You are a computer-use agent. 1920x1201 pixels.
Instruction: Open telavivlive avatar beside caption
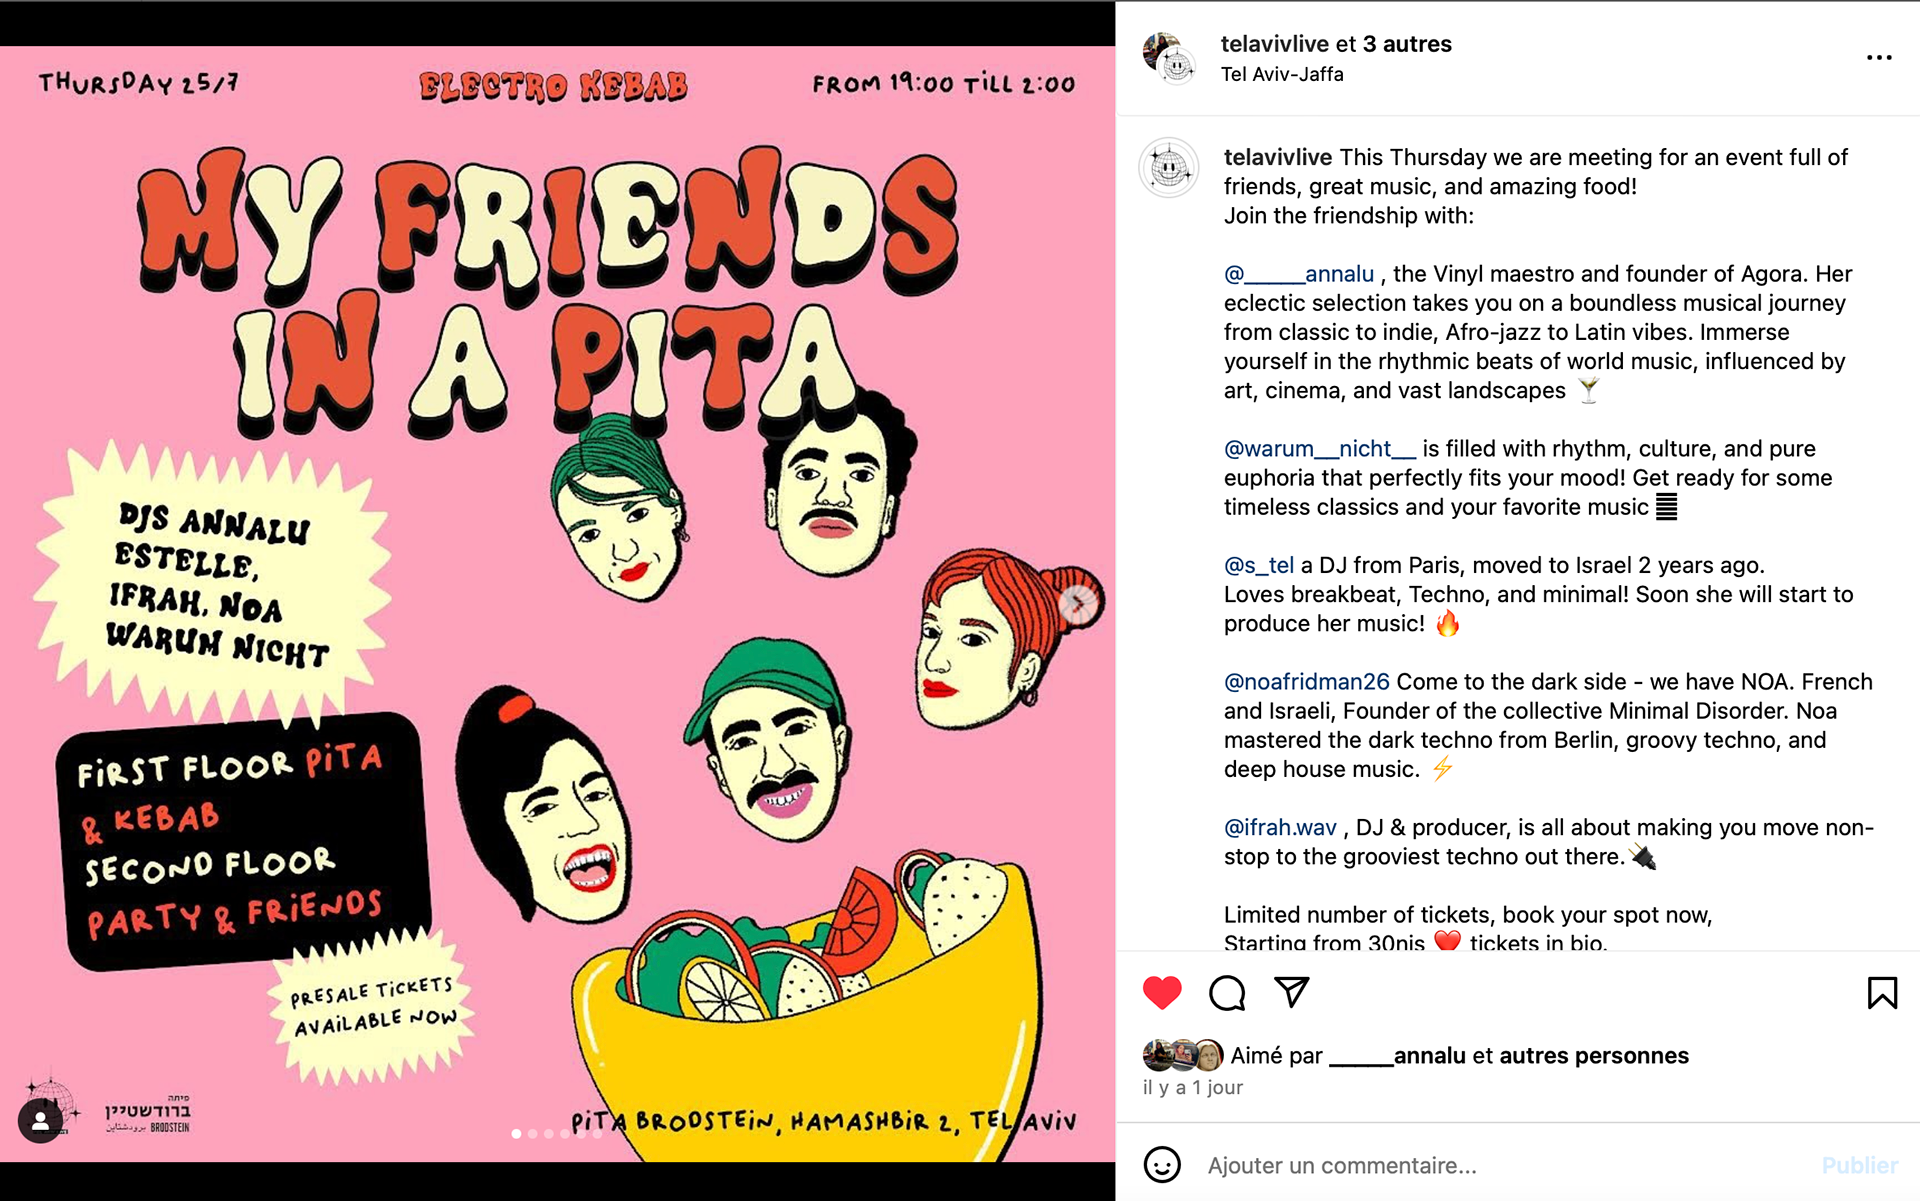coord(1169,167)
